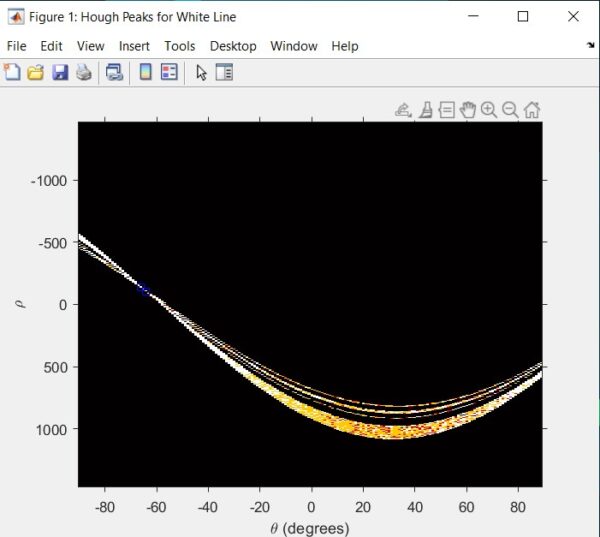Open the Tools menu

(x=180, y=46)
